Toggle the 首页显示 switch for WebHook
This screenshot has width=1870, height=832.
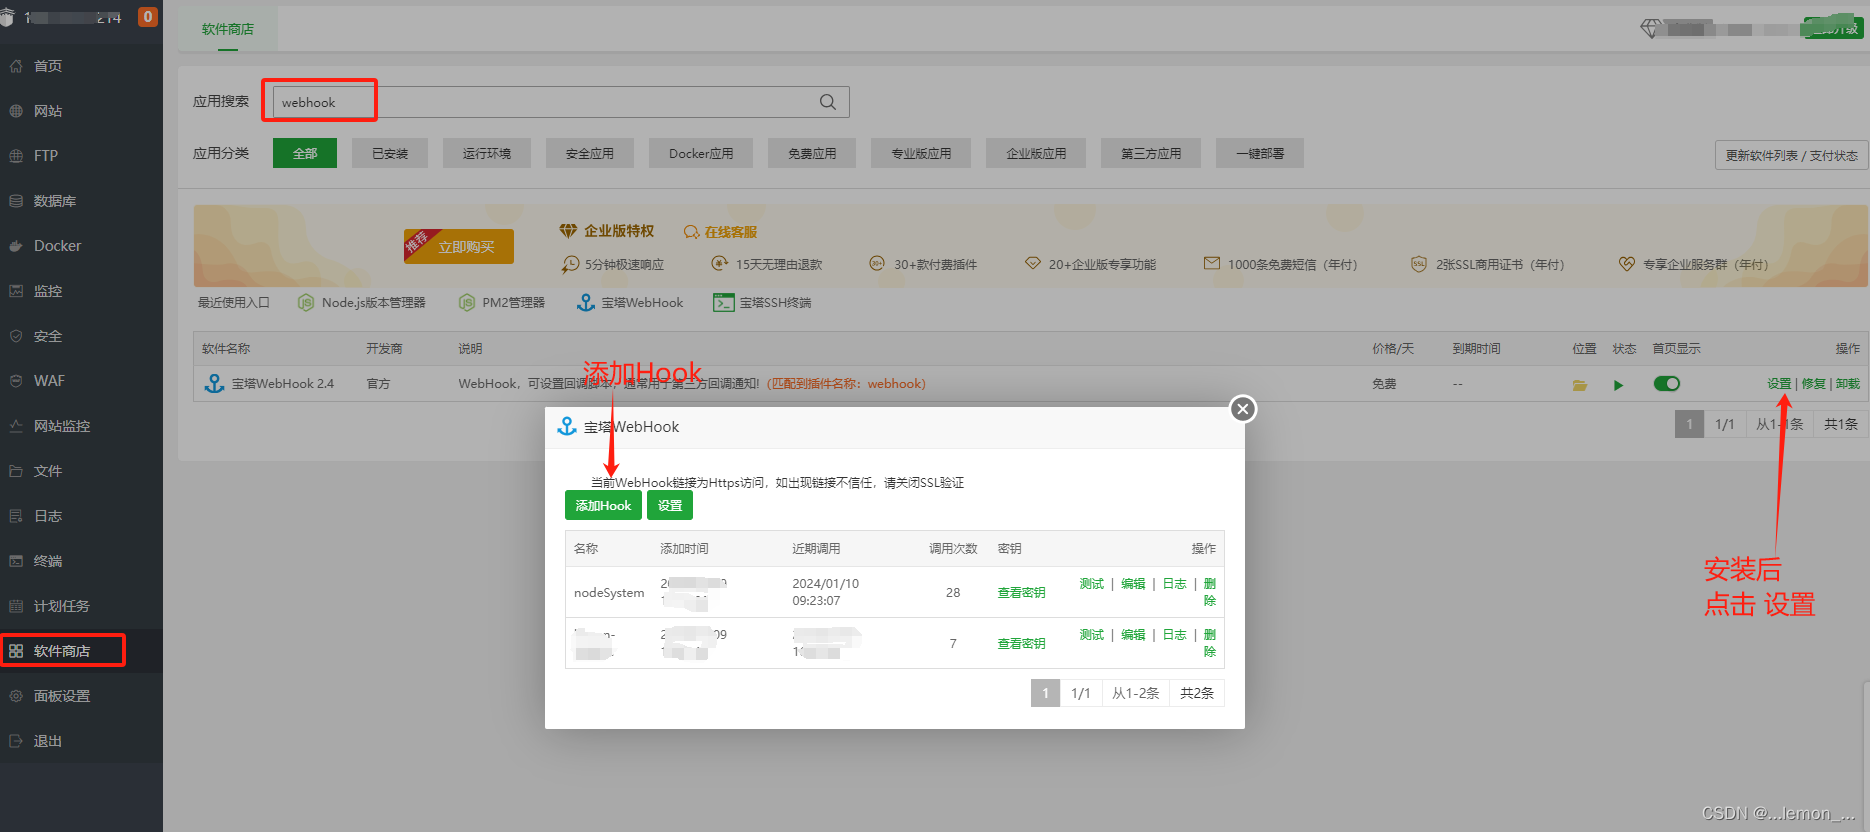1667,384
